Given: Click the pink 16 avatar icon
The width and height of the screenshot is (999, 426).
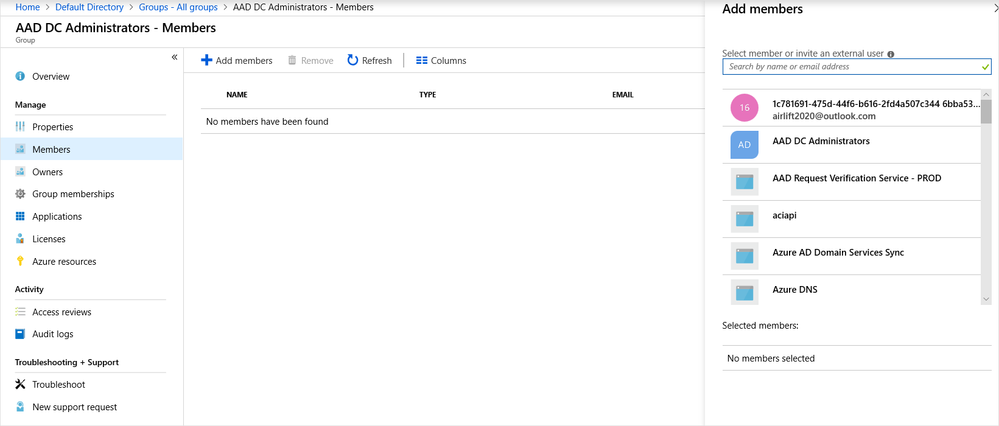Looking at the screenshot, I should coord(744,108).
